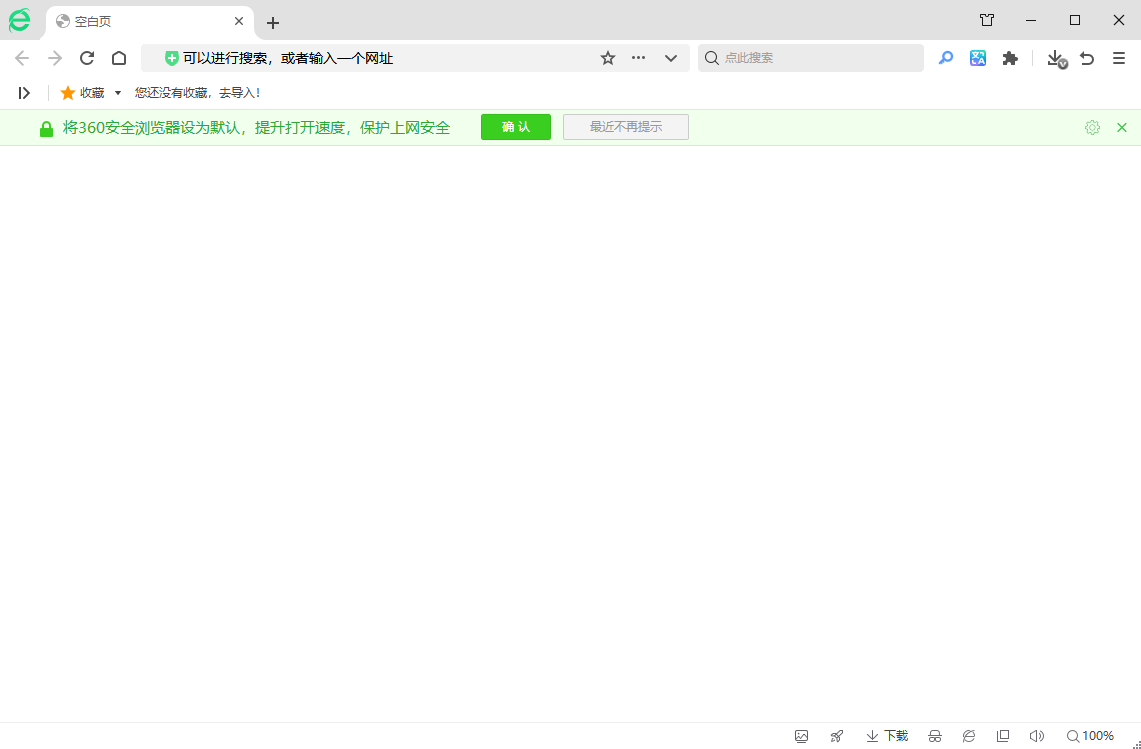The height and width of the screenshot is (749, 1141).
Task: Open the main hamburger menu
Action: tap(1119, 58)
